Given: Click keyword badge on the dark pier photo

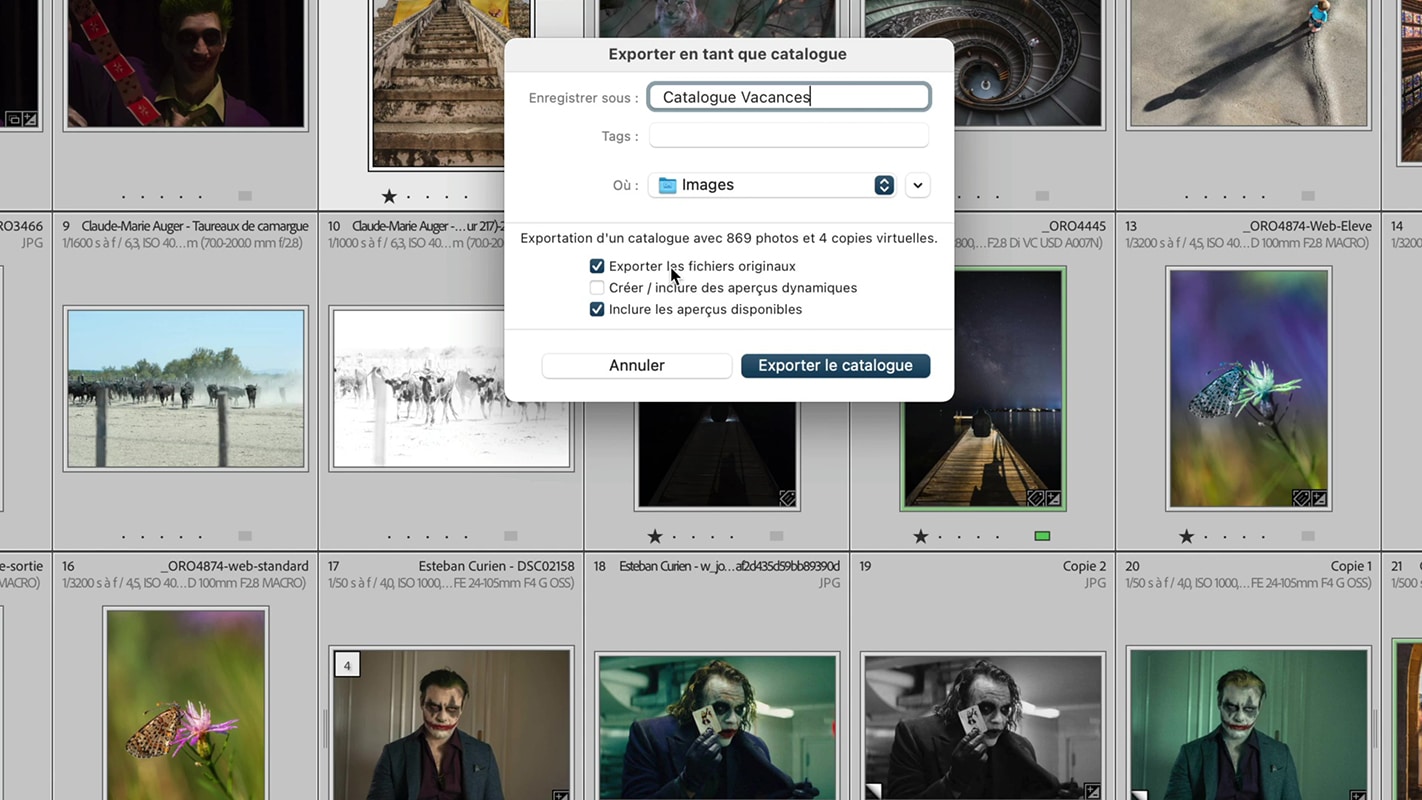Looking at the screenshot, I should click(787, 498).
